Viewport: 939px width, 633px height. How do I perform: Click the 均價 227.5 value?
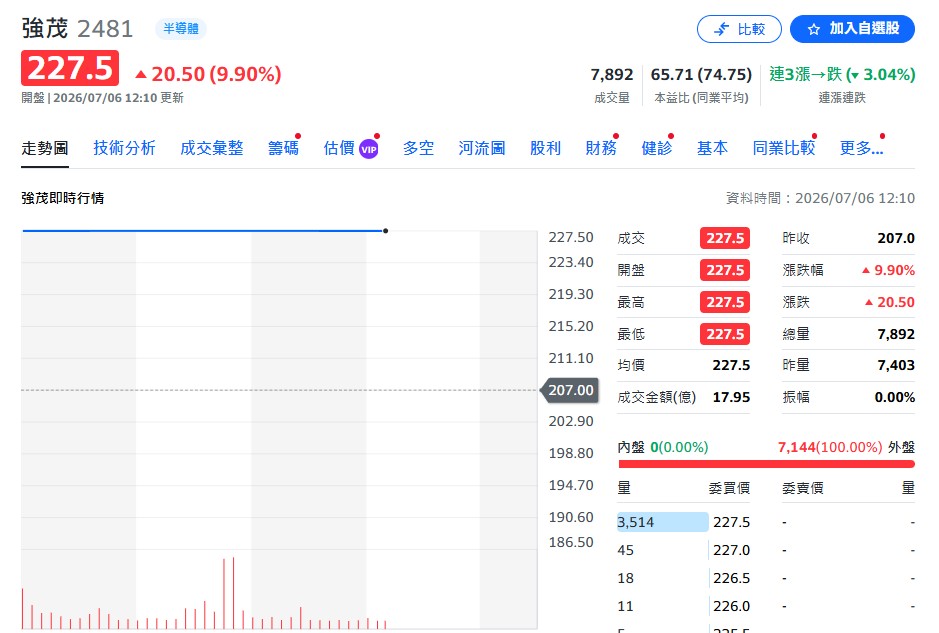coord(731,365)
